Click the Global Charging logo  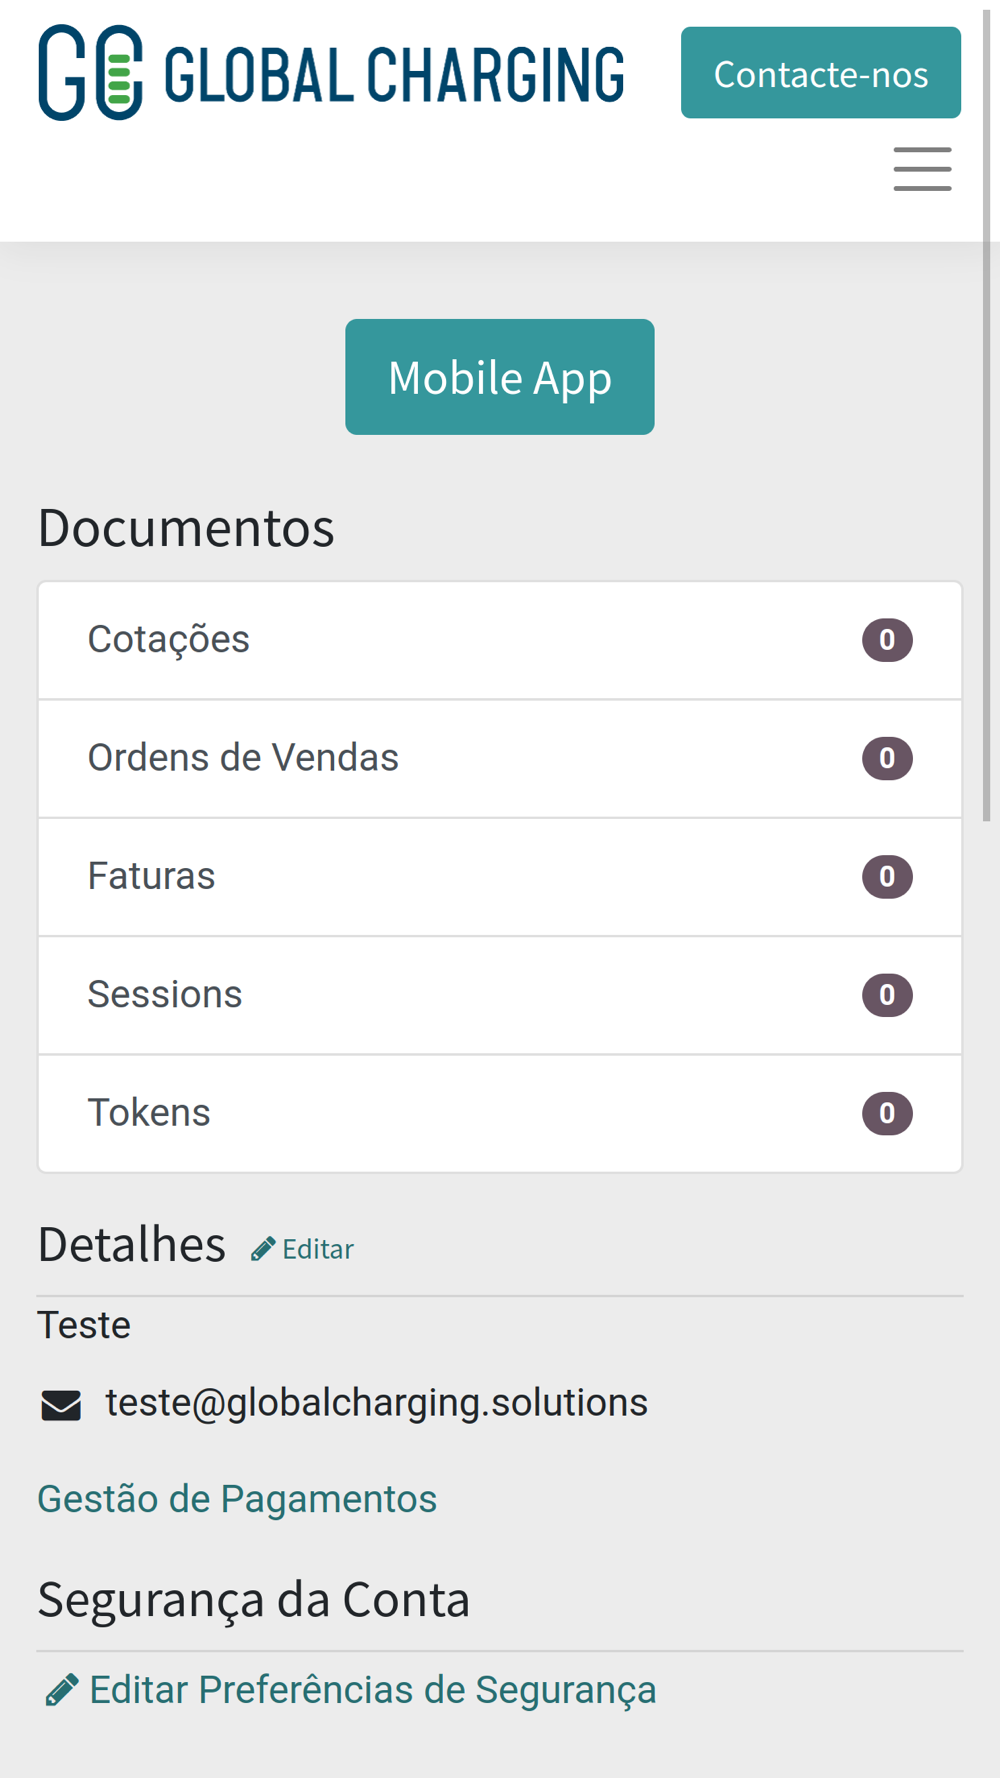[x=331, y=73]
